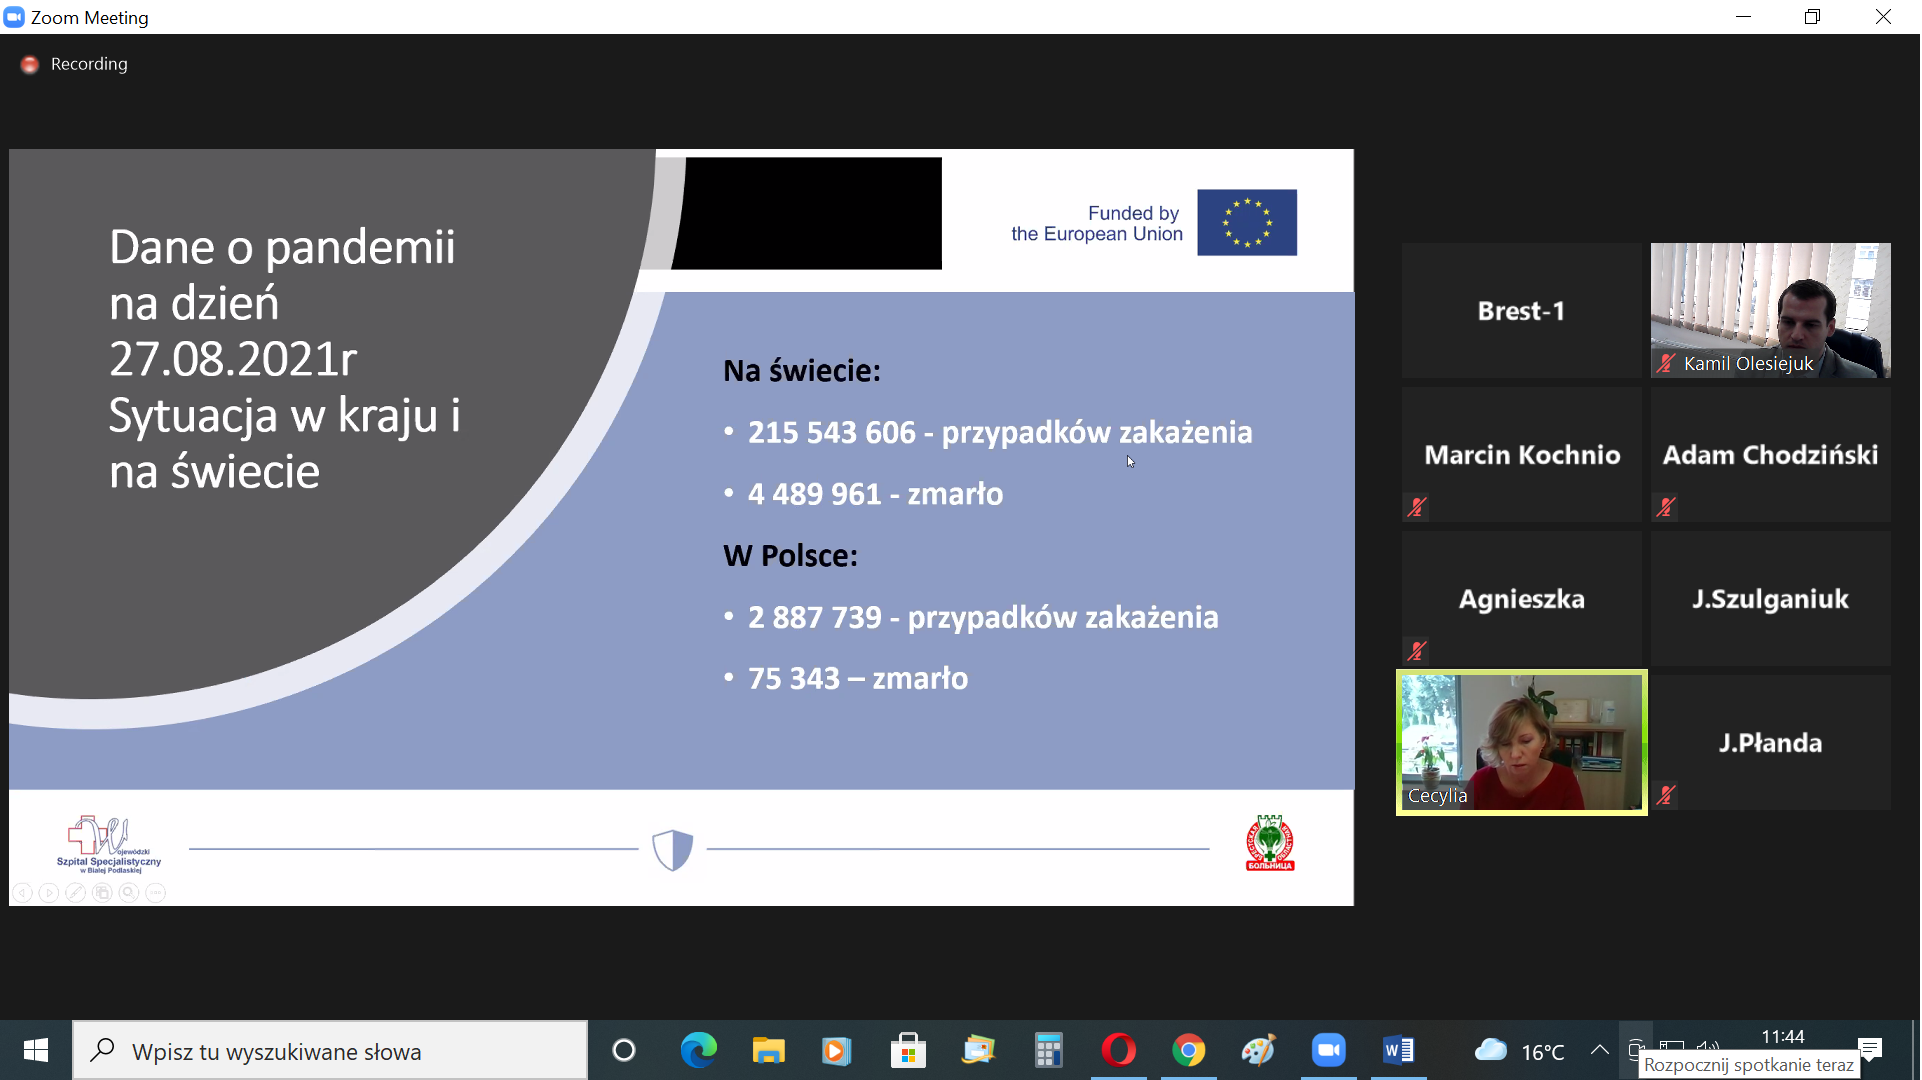The height and width of the screenshot is (1080, 1922).
Task: Click the Opera browser taskbar icon
Action: tap(1118, 1050)
